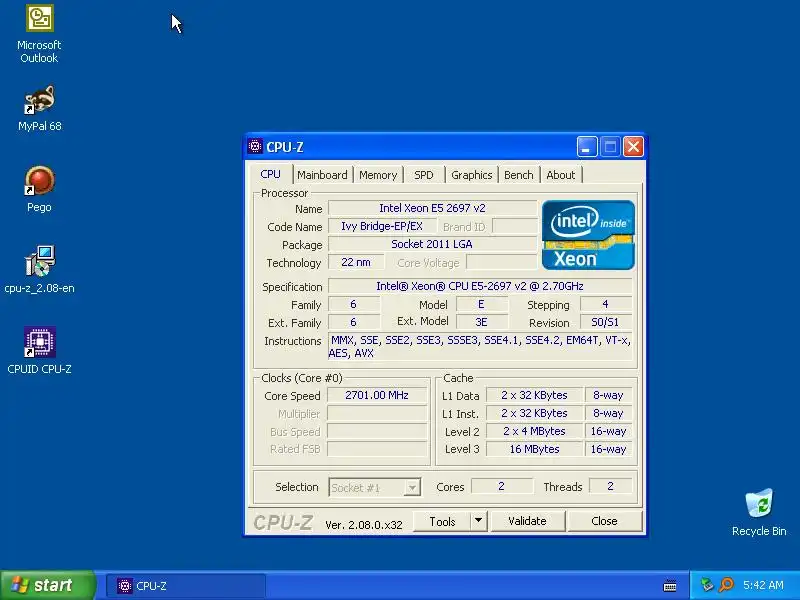Click the package value Socket 2011 LGA

(433, 244)
